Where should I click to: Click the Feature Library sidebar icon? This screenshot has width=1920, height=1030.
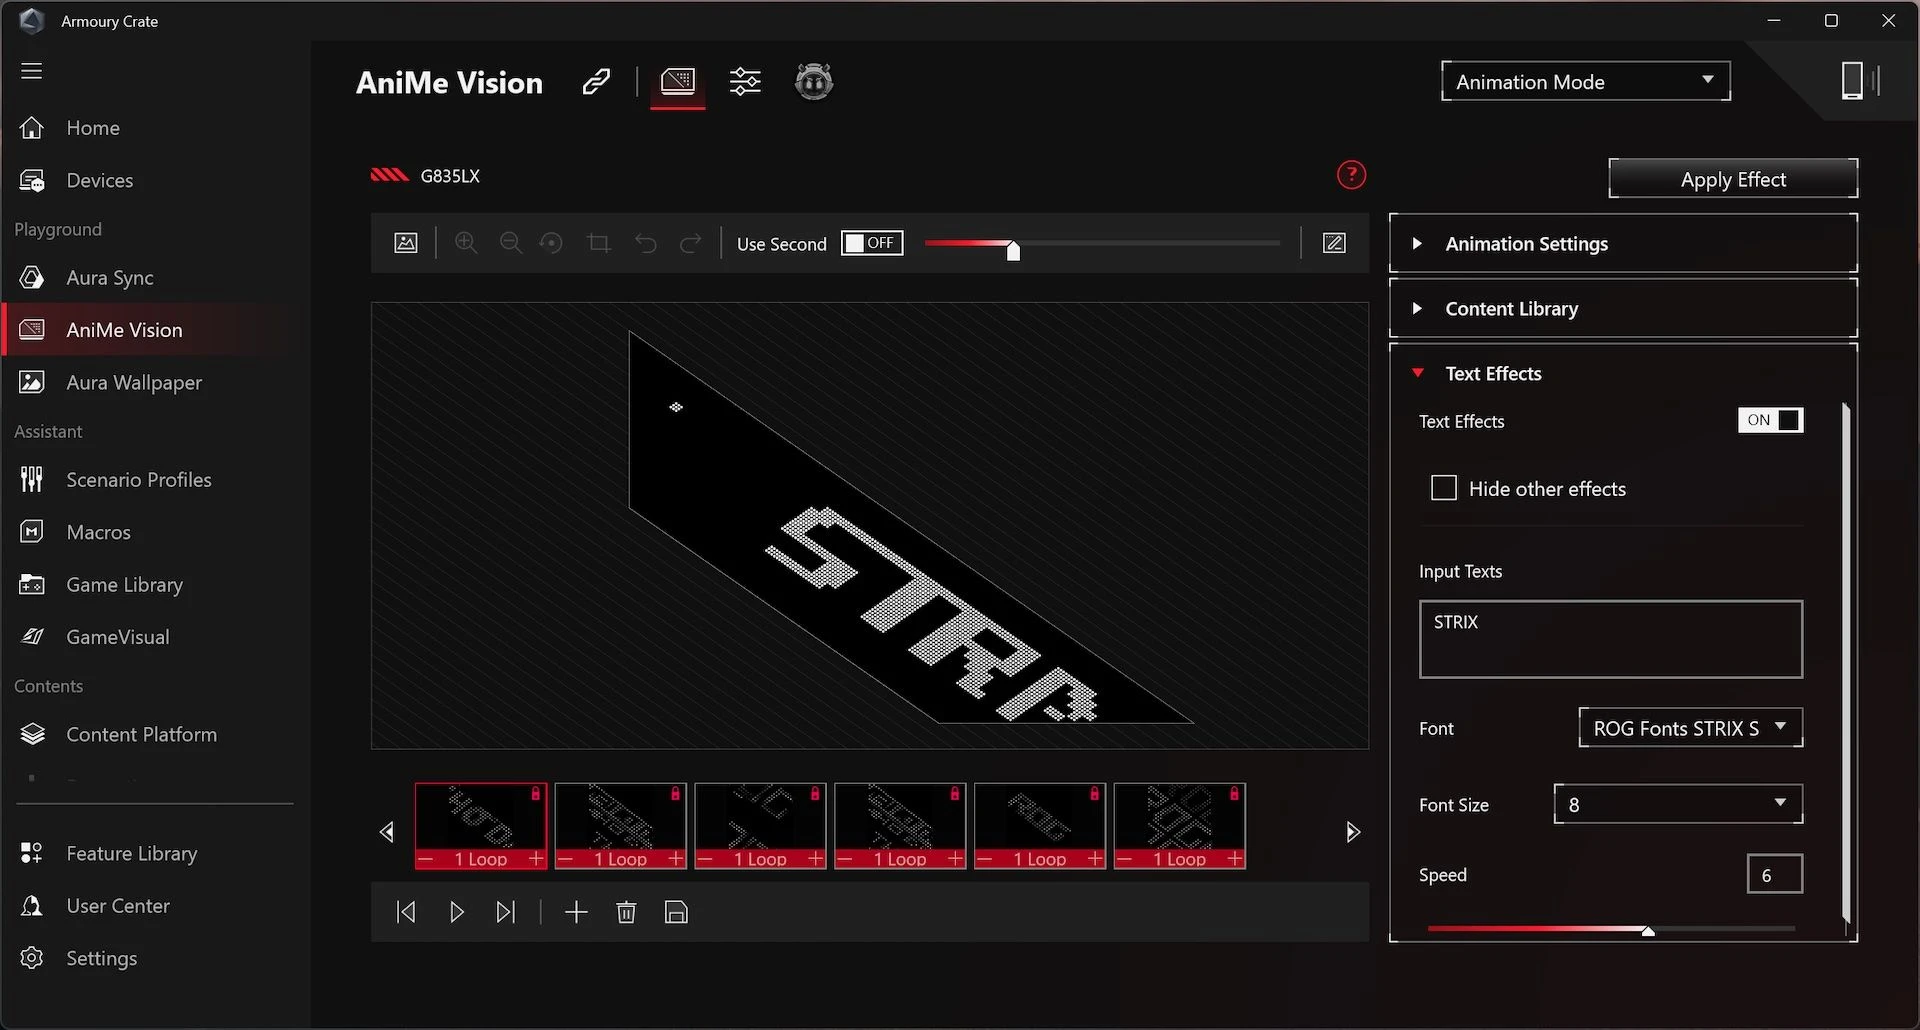pos(32,853)
